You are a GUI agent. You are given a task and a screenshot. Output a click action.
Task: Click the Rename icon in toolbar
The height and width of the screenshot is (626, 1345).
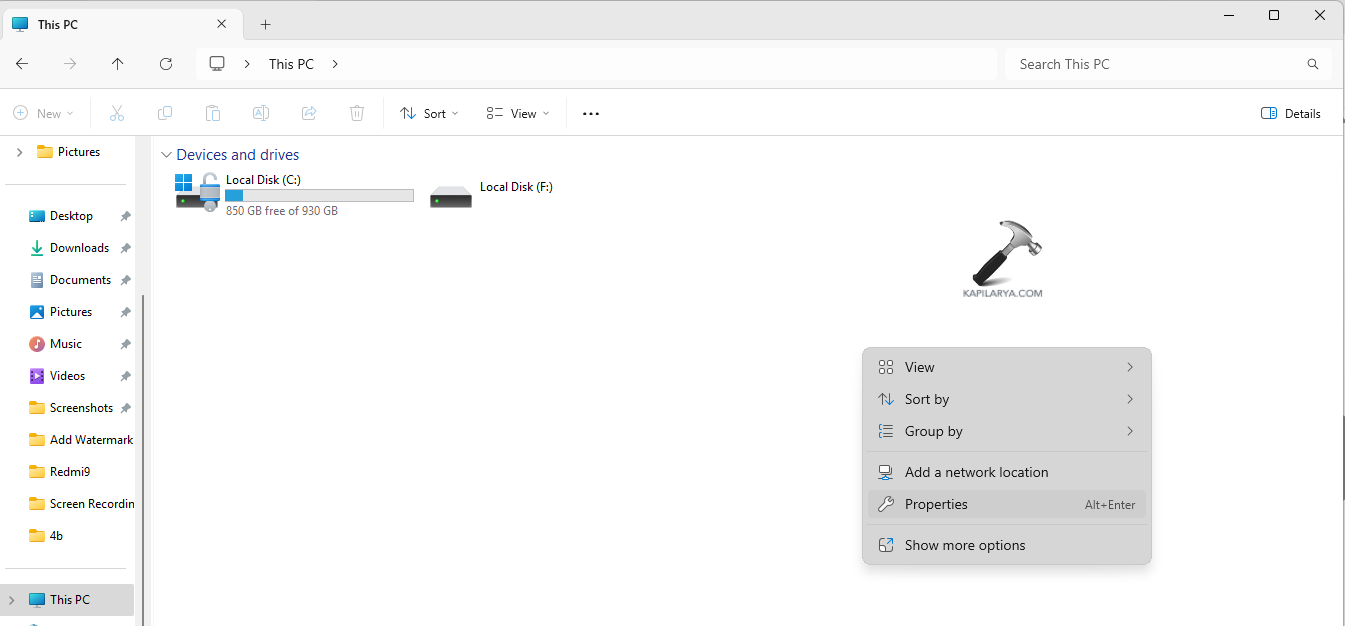(x=261, y=114)
